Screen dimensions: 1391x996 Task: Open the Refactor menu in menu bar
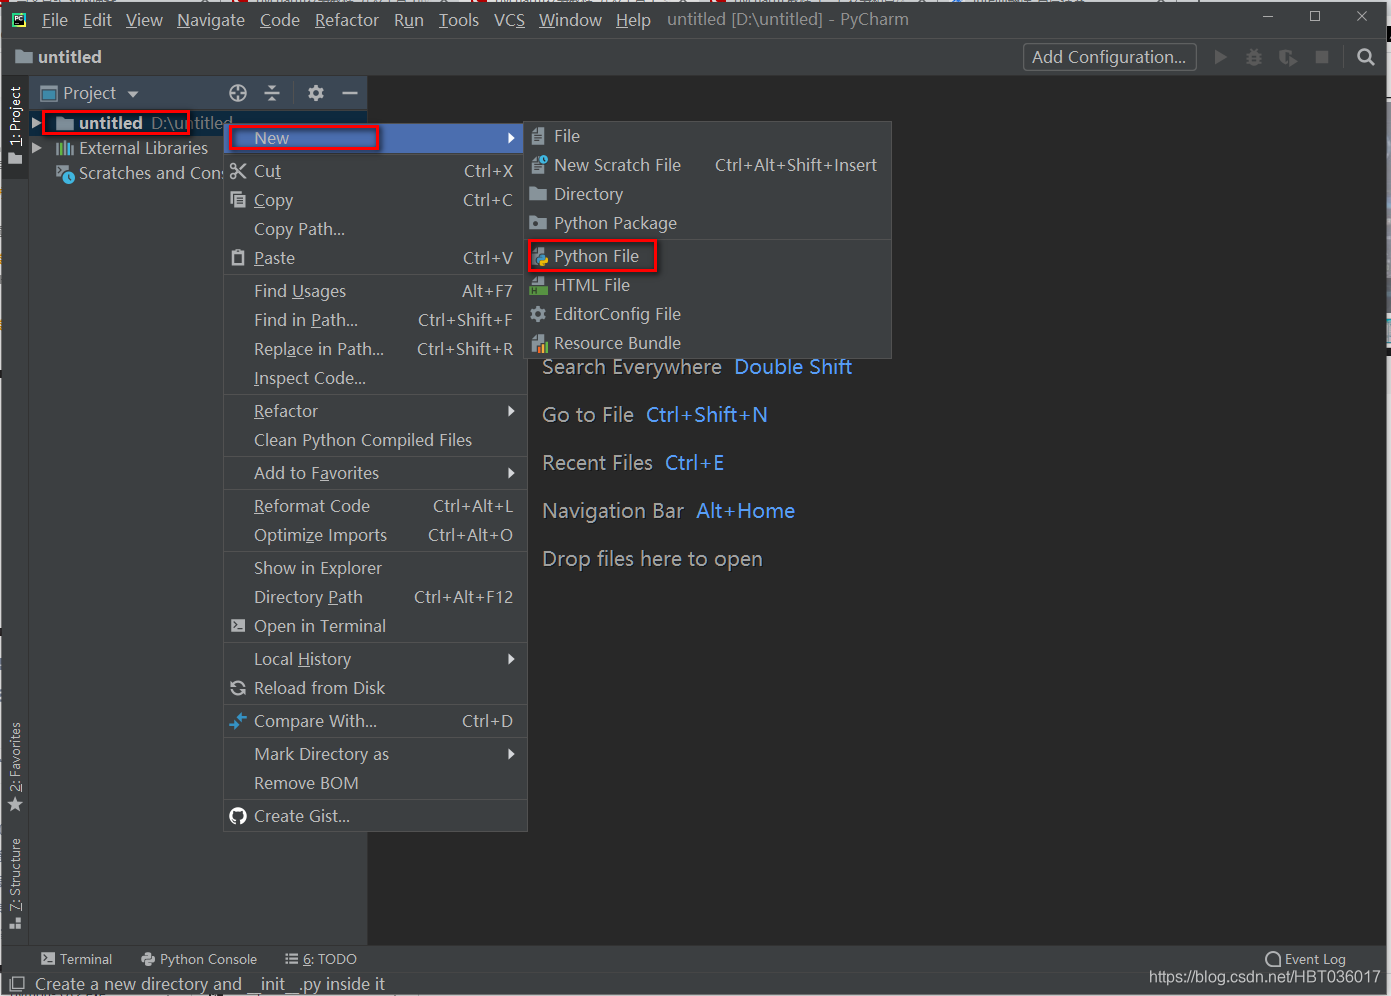pyautogui.click(x=347, y=20)
